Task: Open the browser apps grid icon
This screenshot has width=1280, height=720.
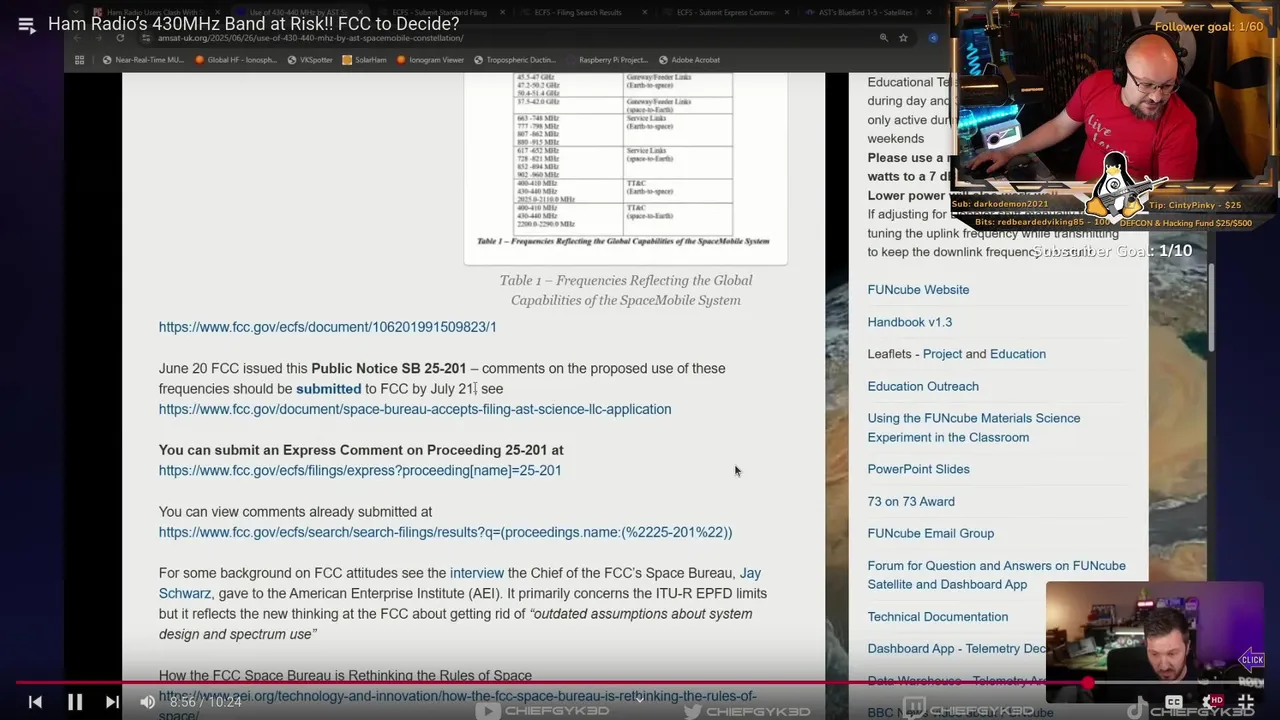Action: click(80, 60)
